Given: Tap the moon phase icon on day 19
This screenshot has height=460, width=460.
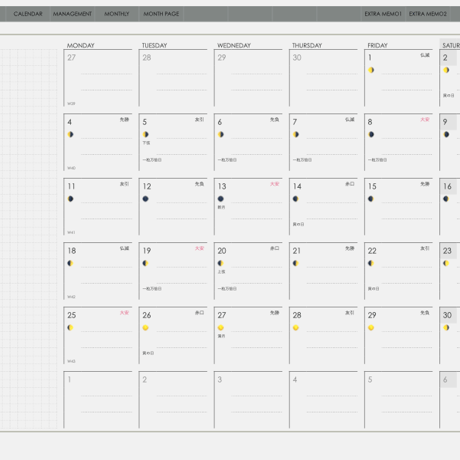Looking at the screenshot, I should [x=146, y=263].
